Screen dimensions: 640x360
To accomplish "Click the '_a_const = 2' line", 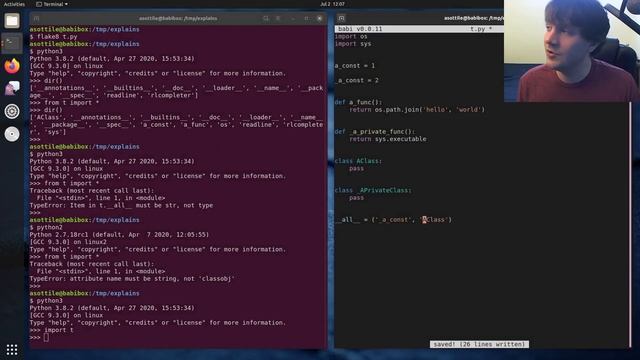I will [357, 80].
